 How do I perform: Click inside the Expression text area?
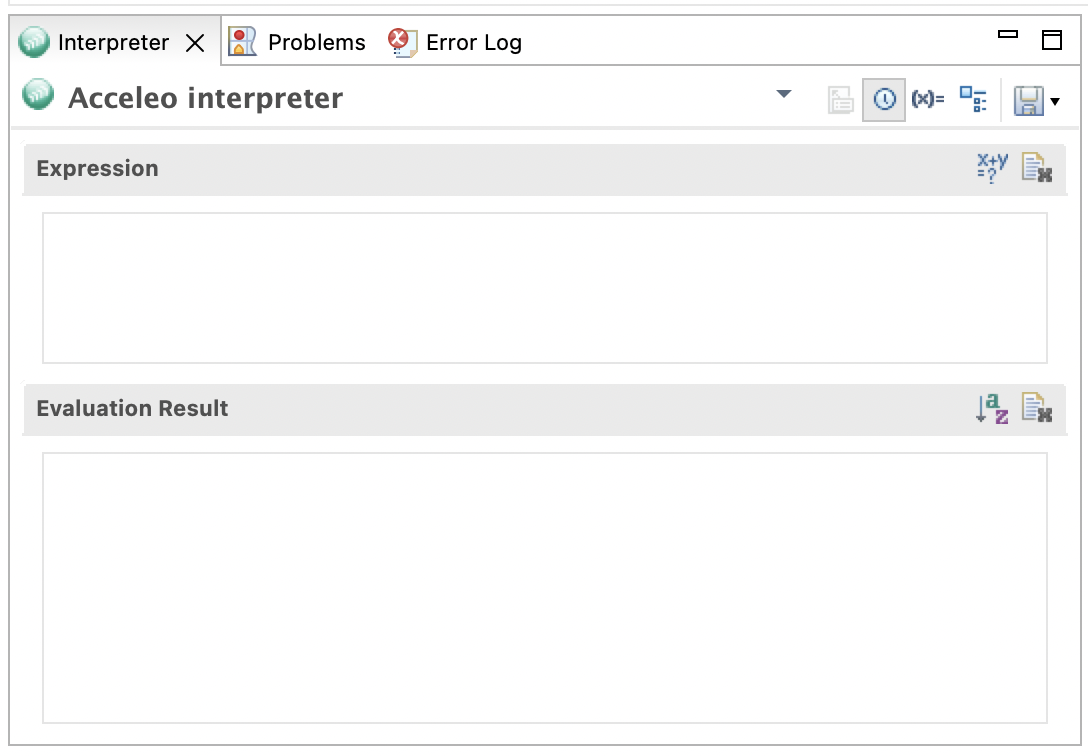[544, 288]
